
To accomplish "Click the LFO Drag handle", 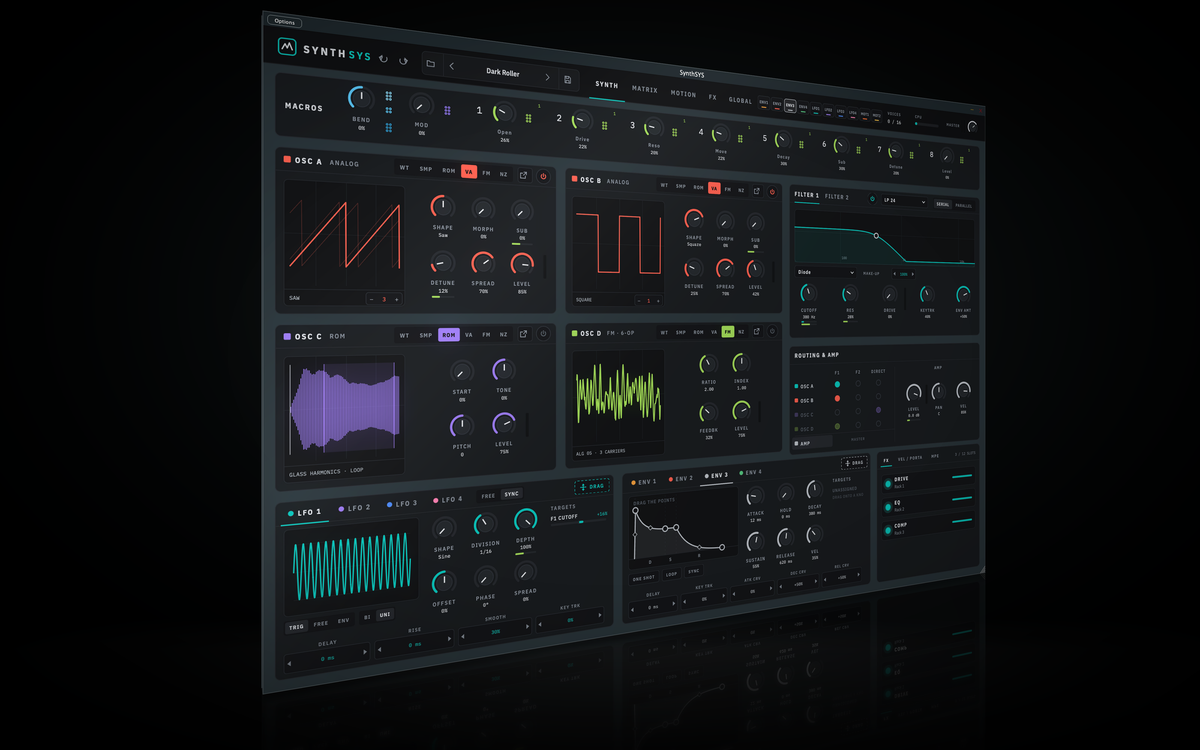I will [592, 486].
